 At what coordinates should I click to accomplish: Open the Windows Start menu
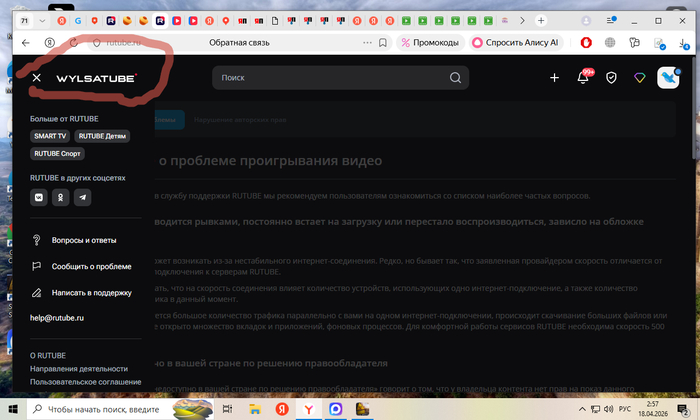13,409
